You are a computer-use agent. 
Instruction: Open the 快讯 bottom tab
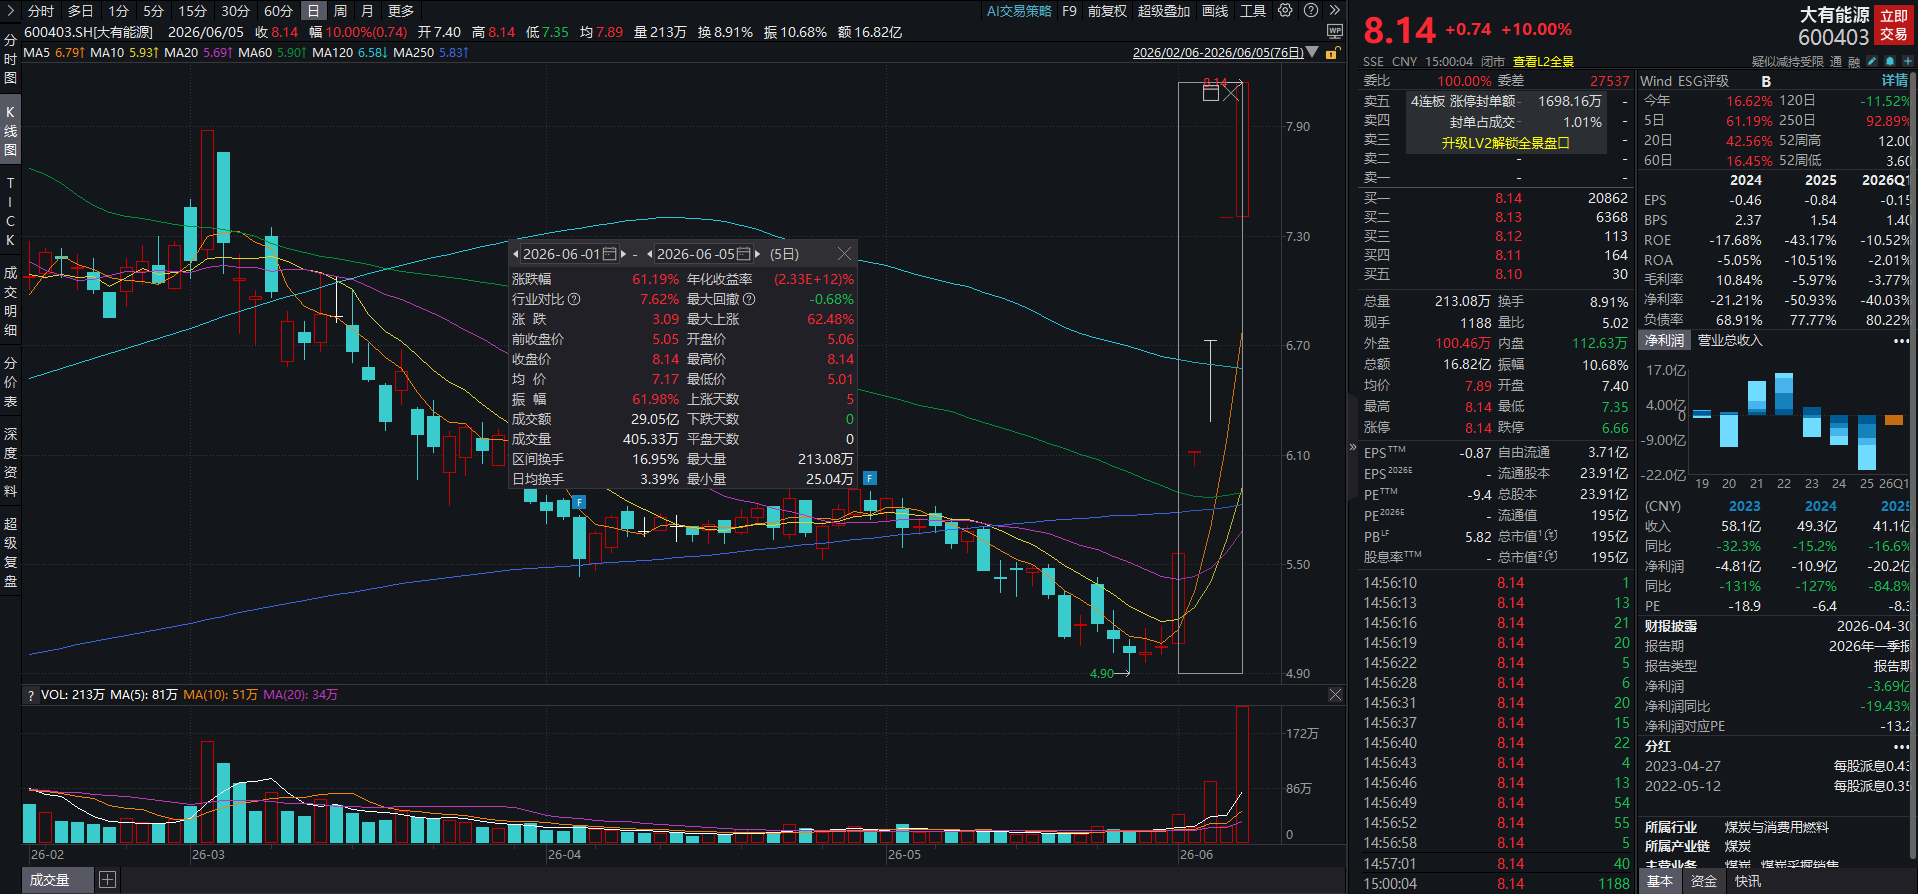tap(1748, 881)
